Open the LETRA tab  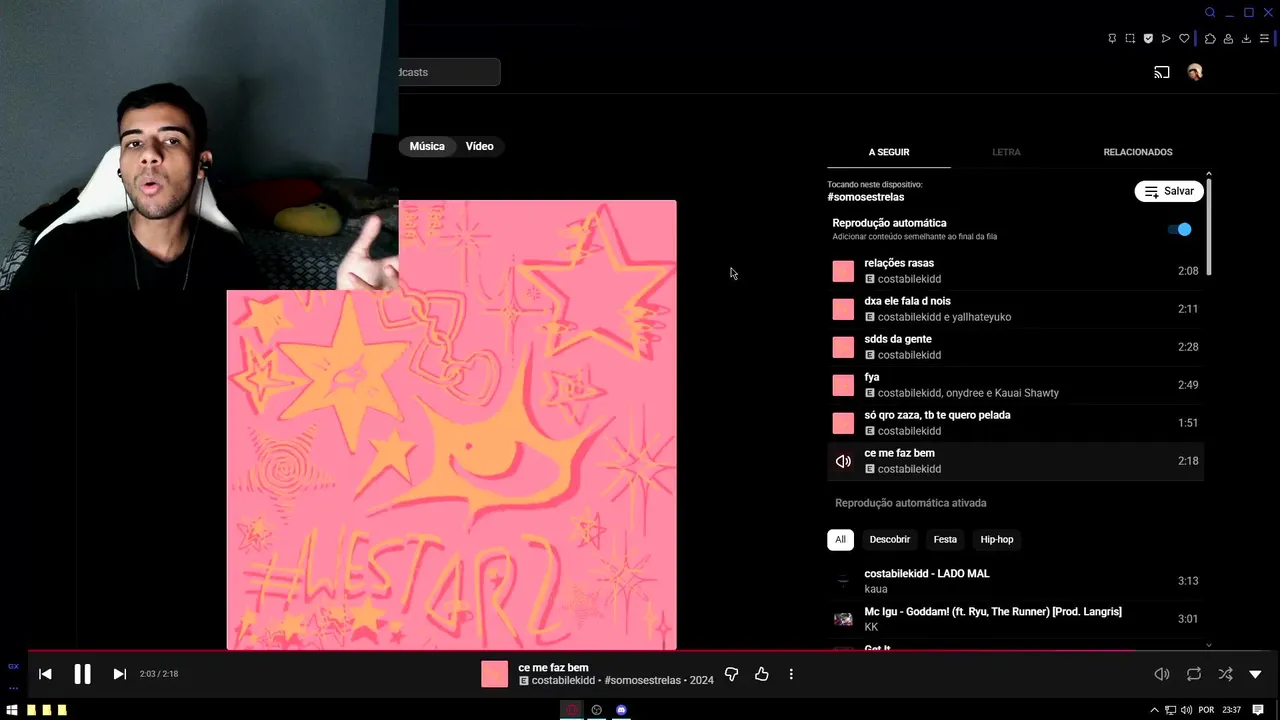(1006, 152)
